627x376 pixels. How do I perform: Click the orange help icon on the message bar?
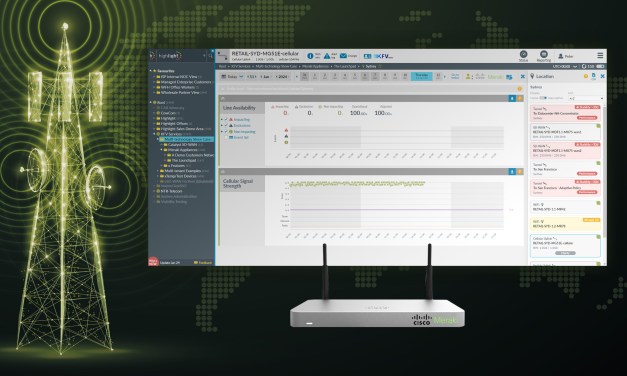pos(520,89)
